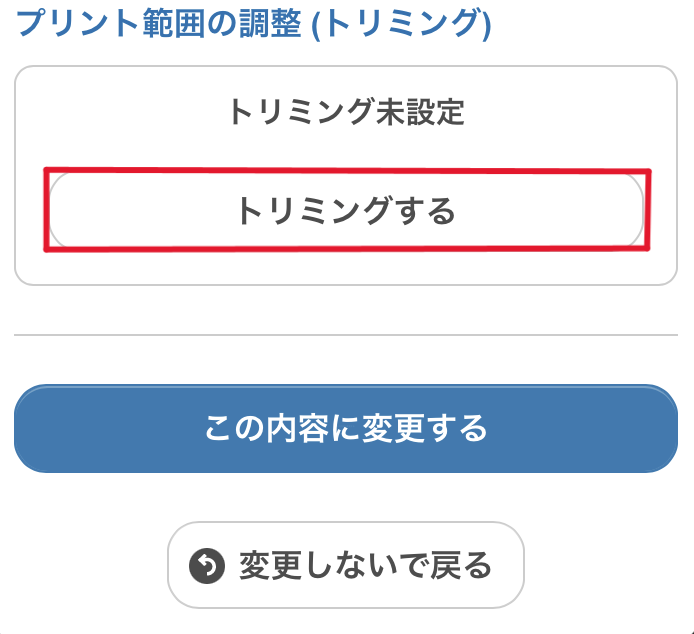Image resolution: width=694 pixels, height=634 pixels.
Task: Open the trimming editor with トリミングする
Action: (346, 209)
